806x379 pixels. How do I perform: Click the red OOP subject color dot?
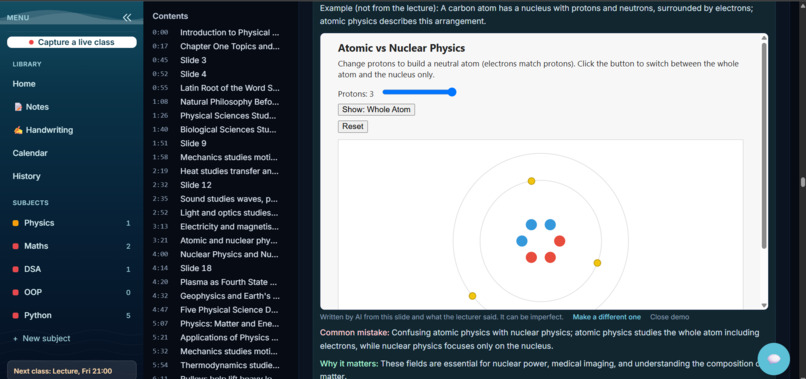coord(15,293)
